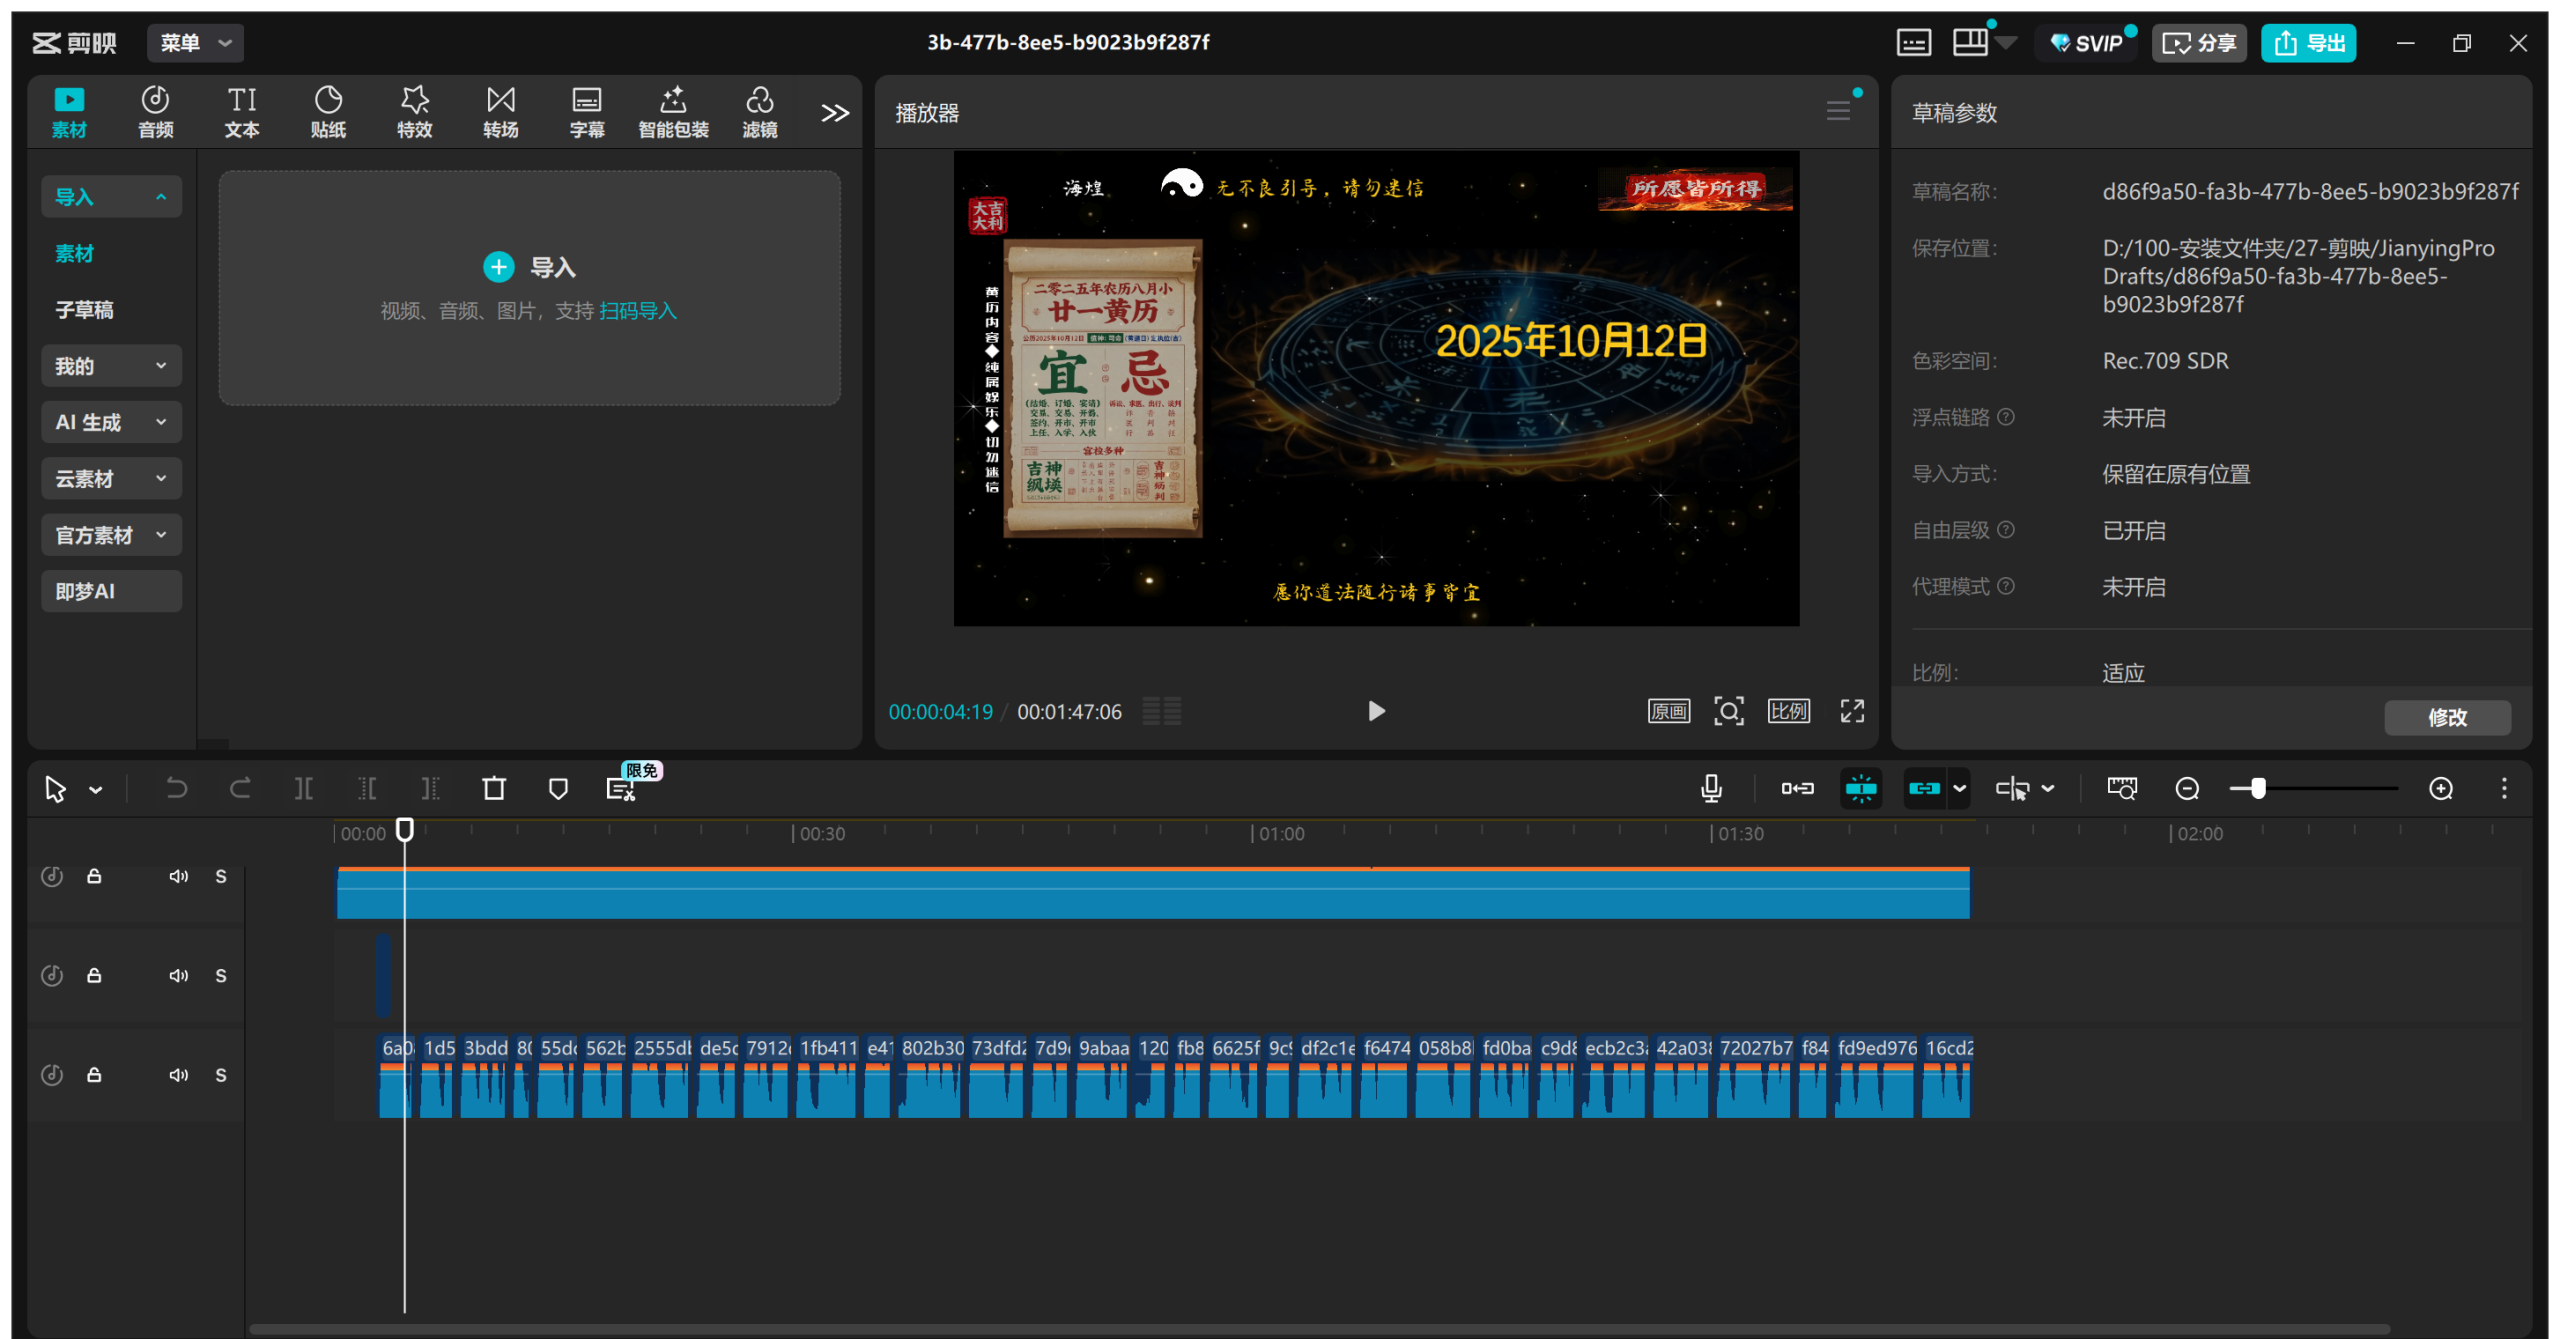The height and width of the screenshot is (1339, 2560).
Task: Switch to the 特效 effects tab
Action: coord(414,112)
